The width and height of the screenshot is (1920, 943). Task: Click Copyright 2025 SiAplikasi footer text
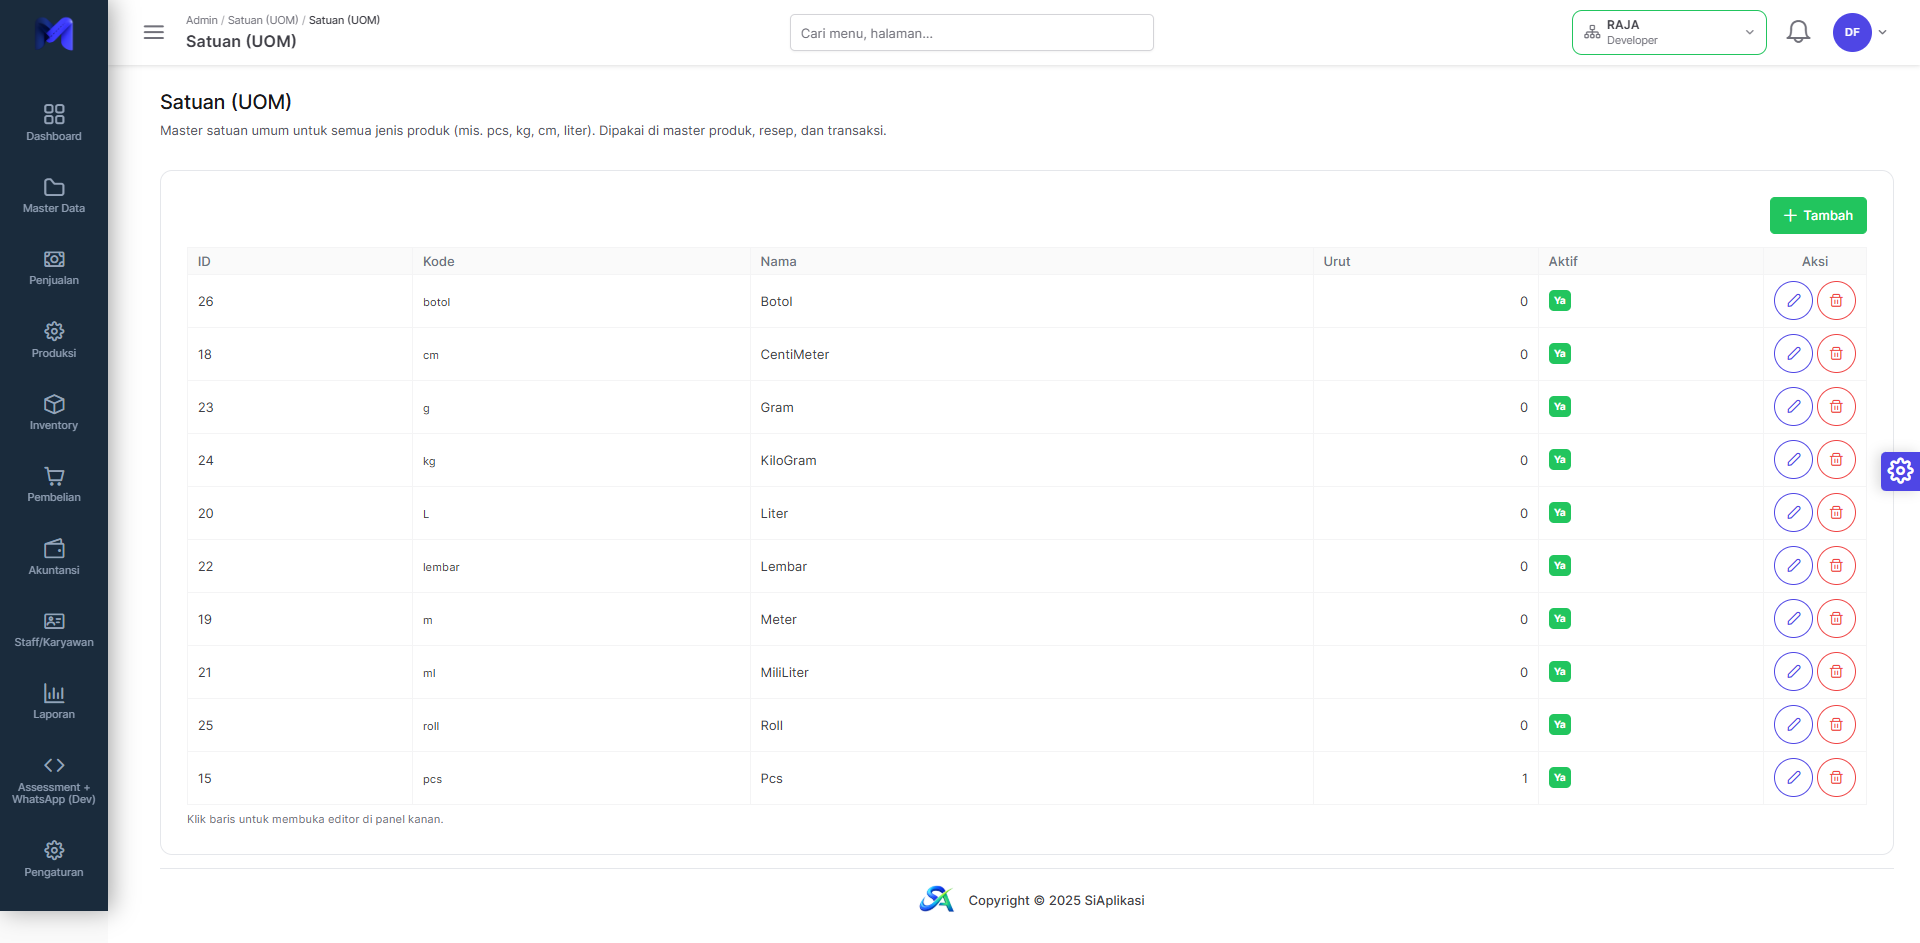(1056, 900)
